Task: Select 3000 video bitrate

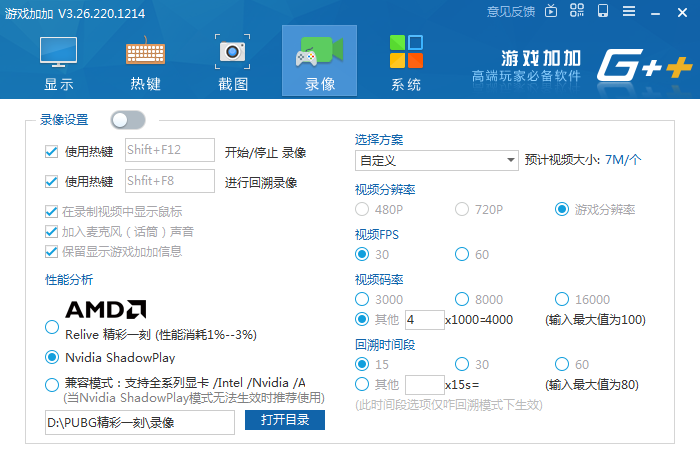Action: click(362, 300)
